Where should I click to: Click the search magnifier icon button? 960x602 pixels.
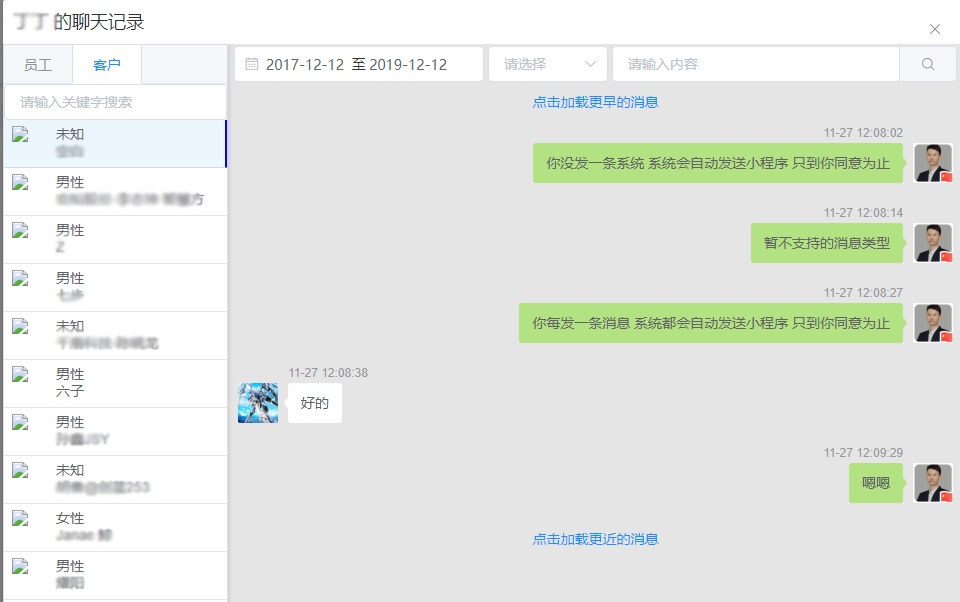point(927,64)
